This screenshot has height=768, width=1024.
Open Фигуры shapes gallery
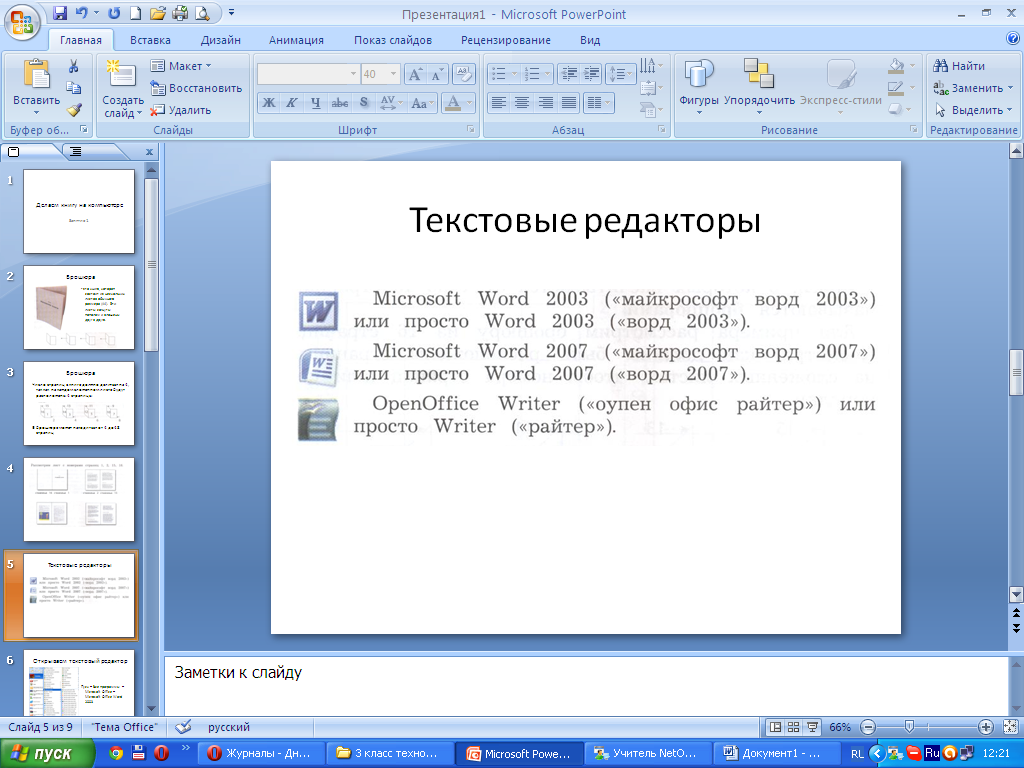(x=698, y=86)
